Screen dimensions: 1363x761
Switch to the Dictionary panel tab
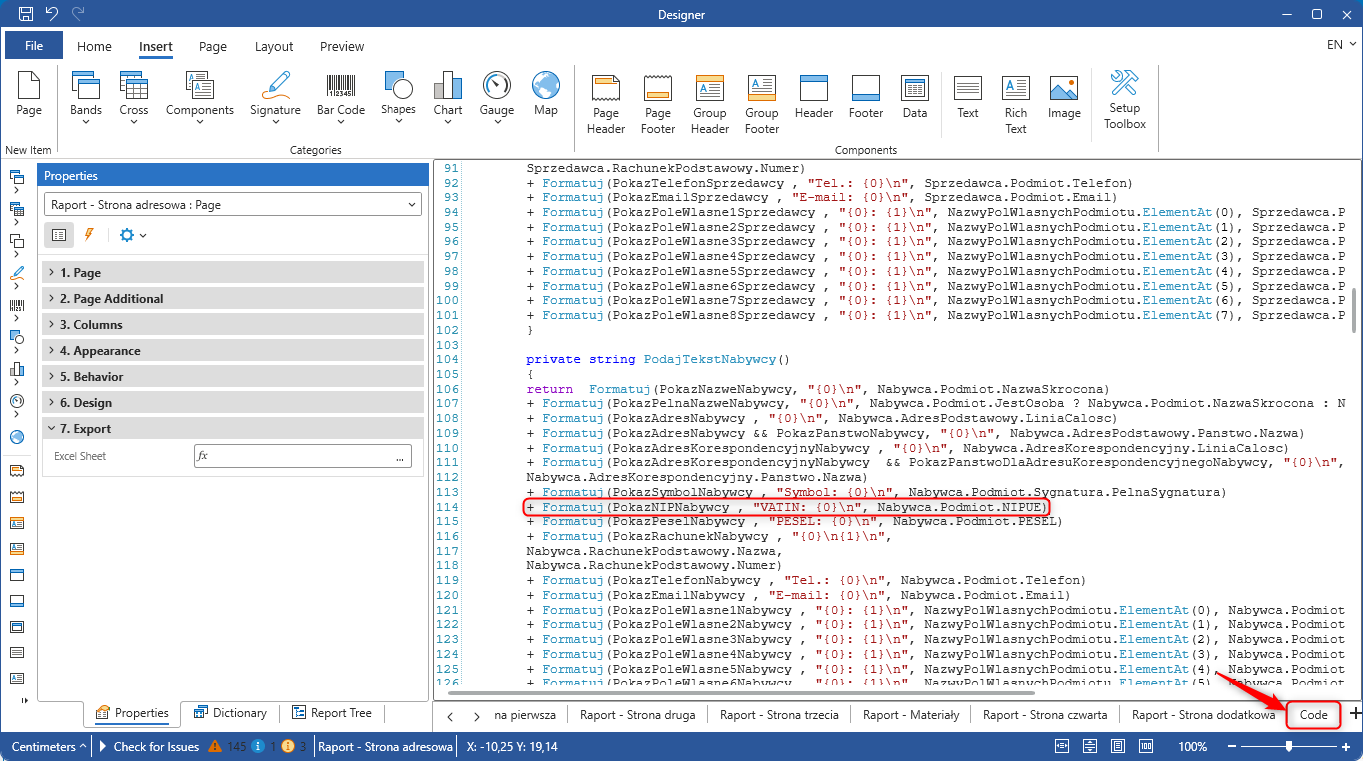(230, 713)
